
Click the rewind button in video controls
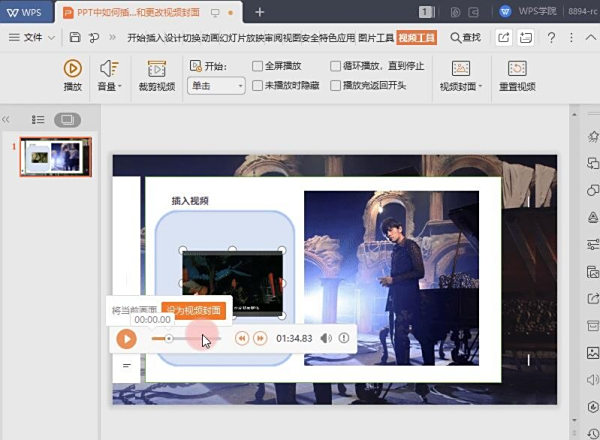pyautogui.click(x=242, y=338)
